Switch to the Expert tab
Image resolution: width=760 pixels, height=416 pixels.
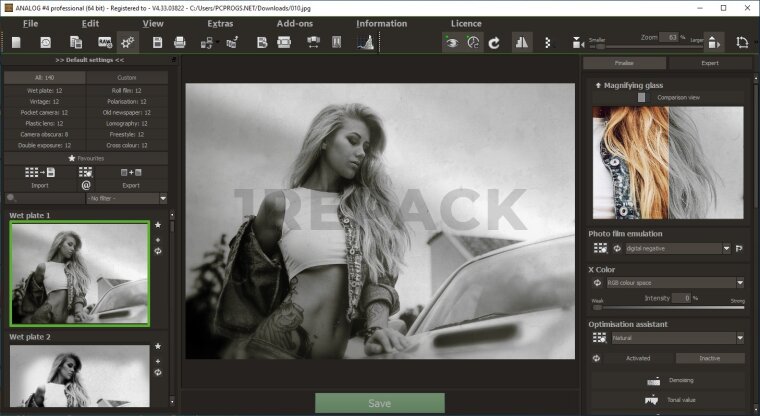[709, 63]
